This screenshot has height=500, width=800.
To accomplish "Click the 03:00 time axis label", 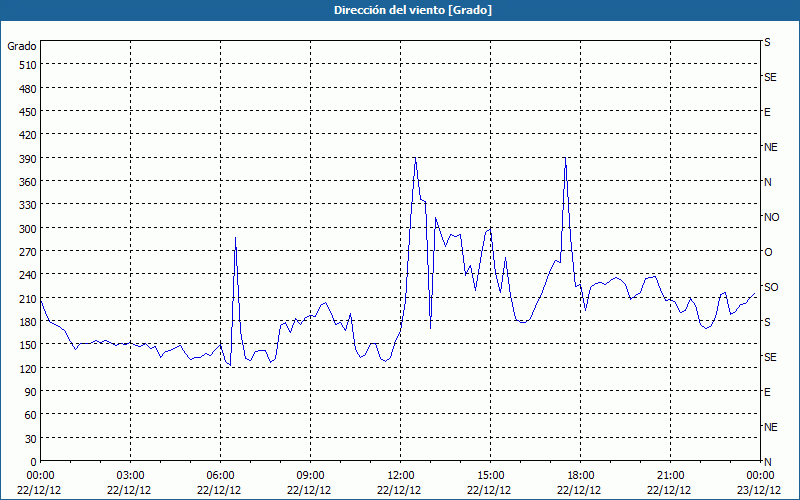I will point(131,476).
